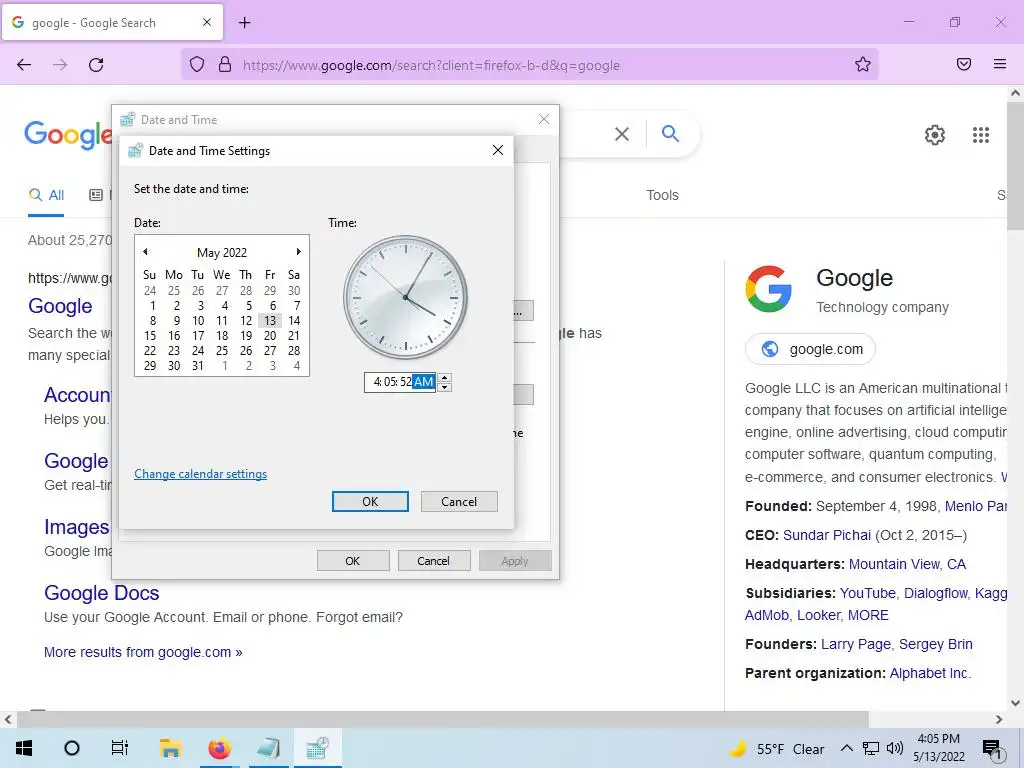Open the Date and Time taskbar item
The image size is (1024, 768).
[x=317, y=748]
